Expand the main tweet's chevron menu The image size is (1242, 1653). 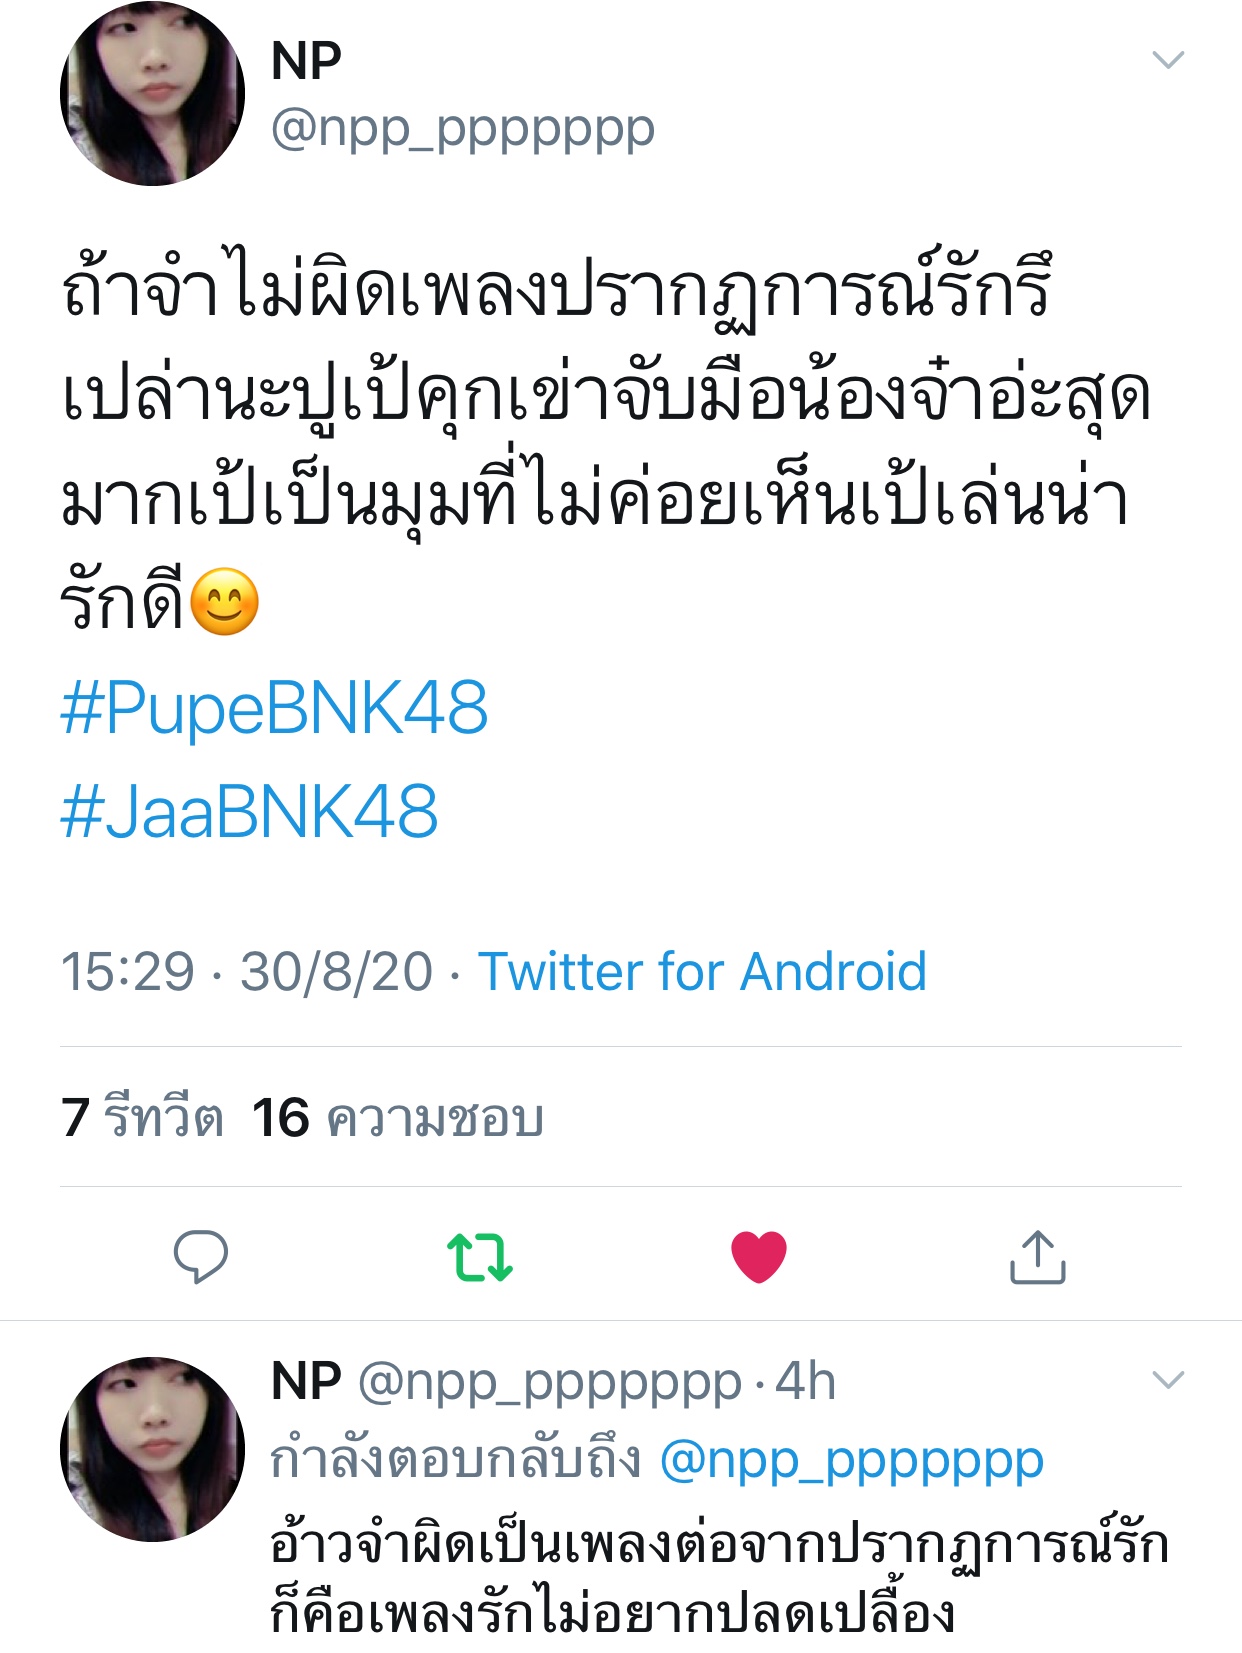tap(1168, 60)
